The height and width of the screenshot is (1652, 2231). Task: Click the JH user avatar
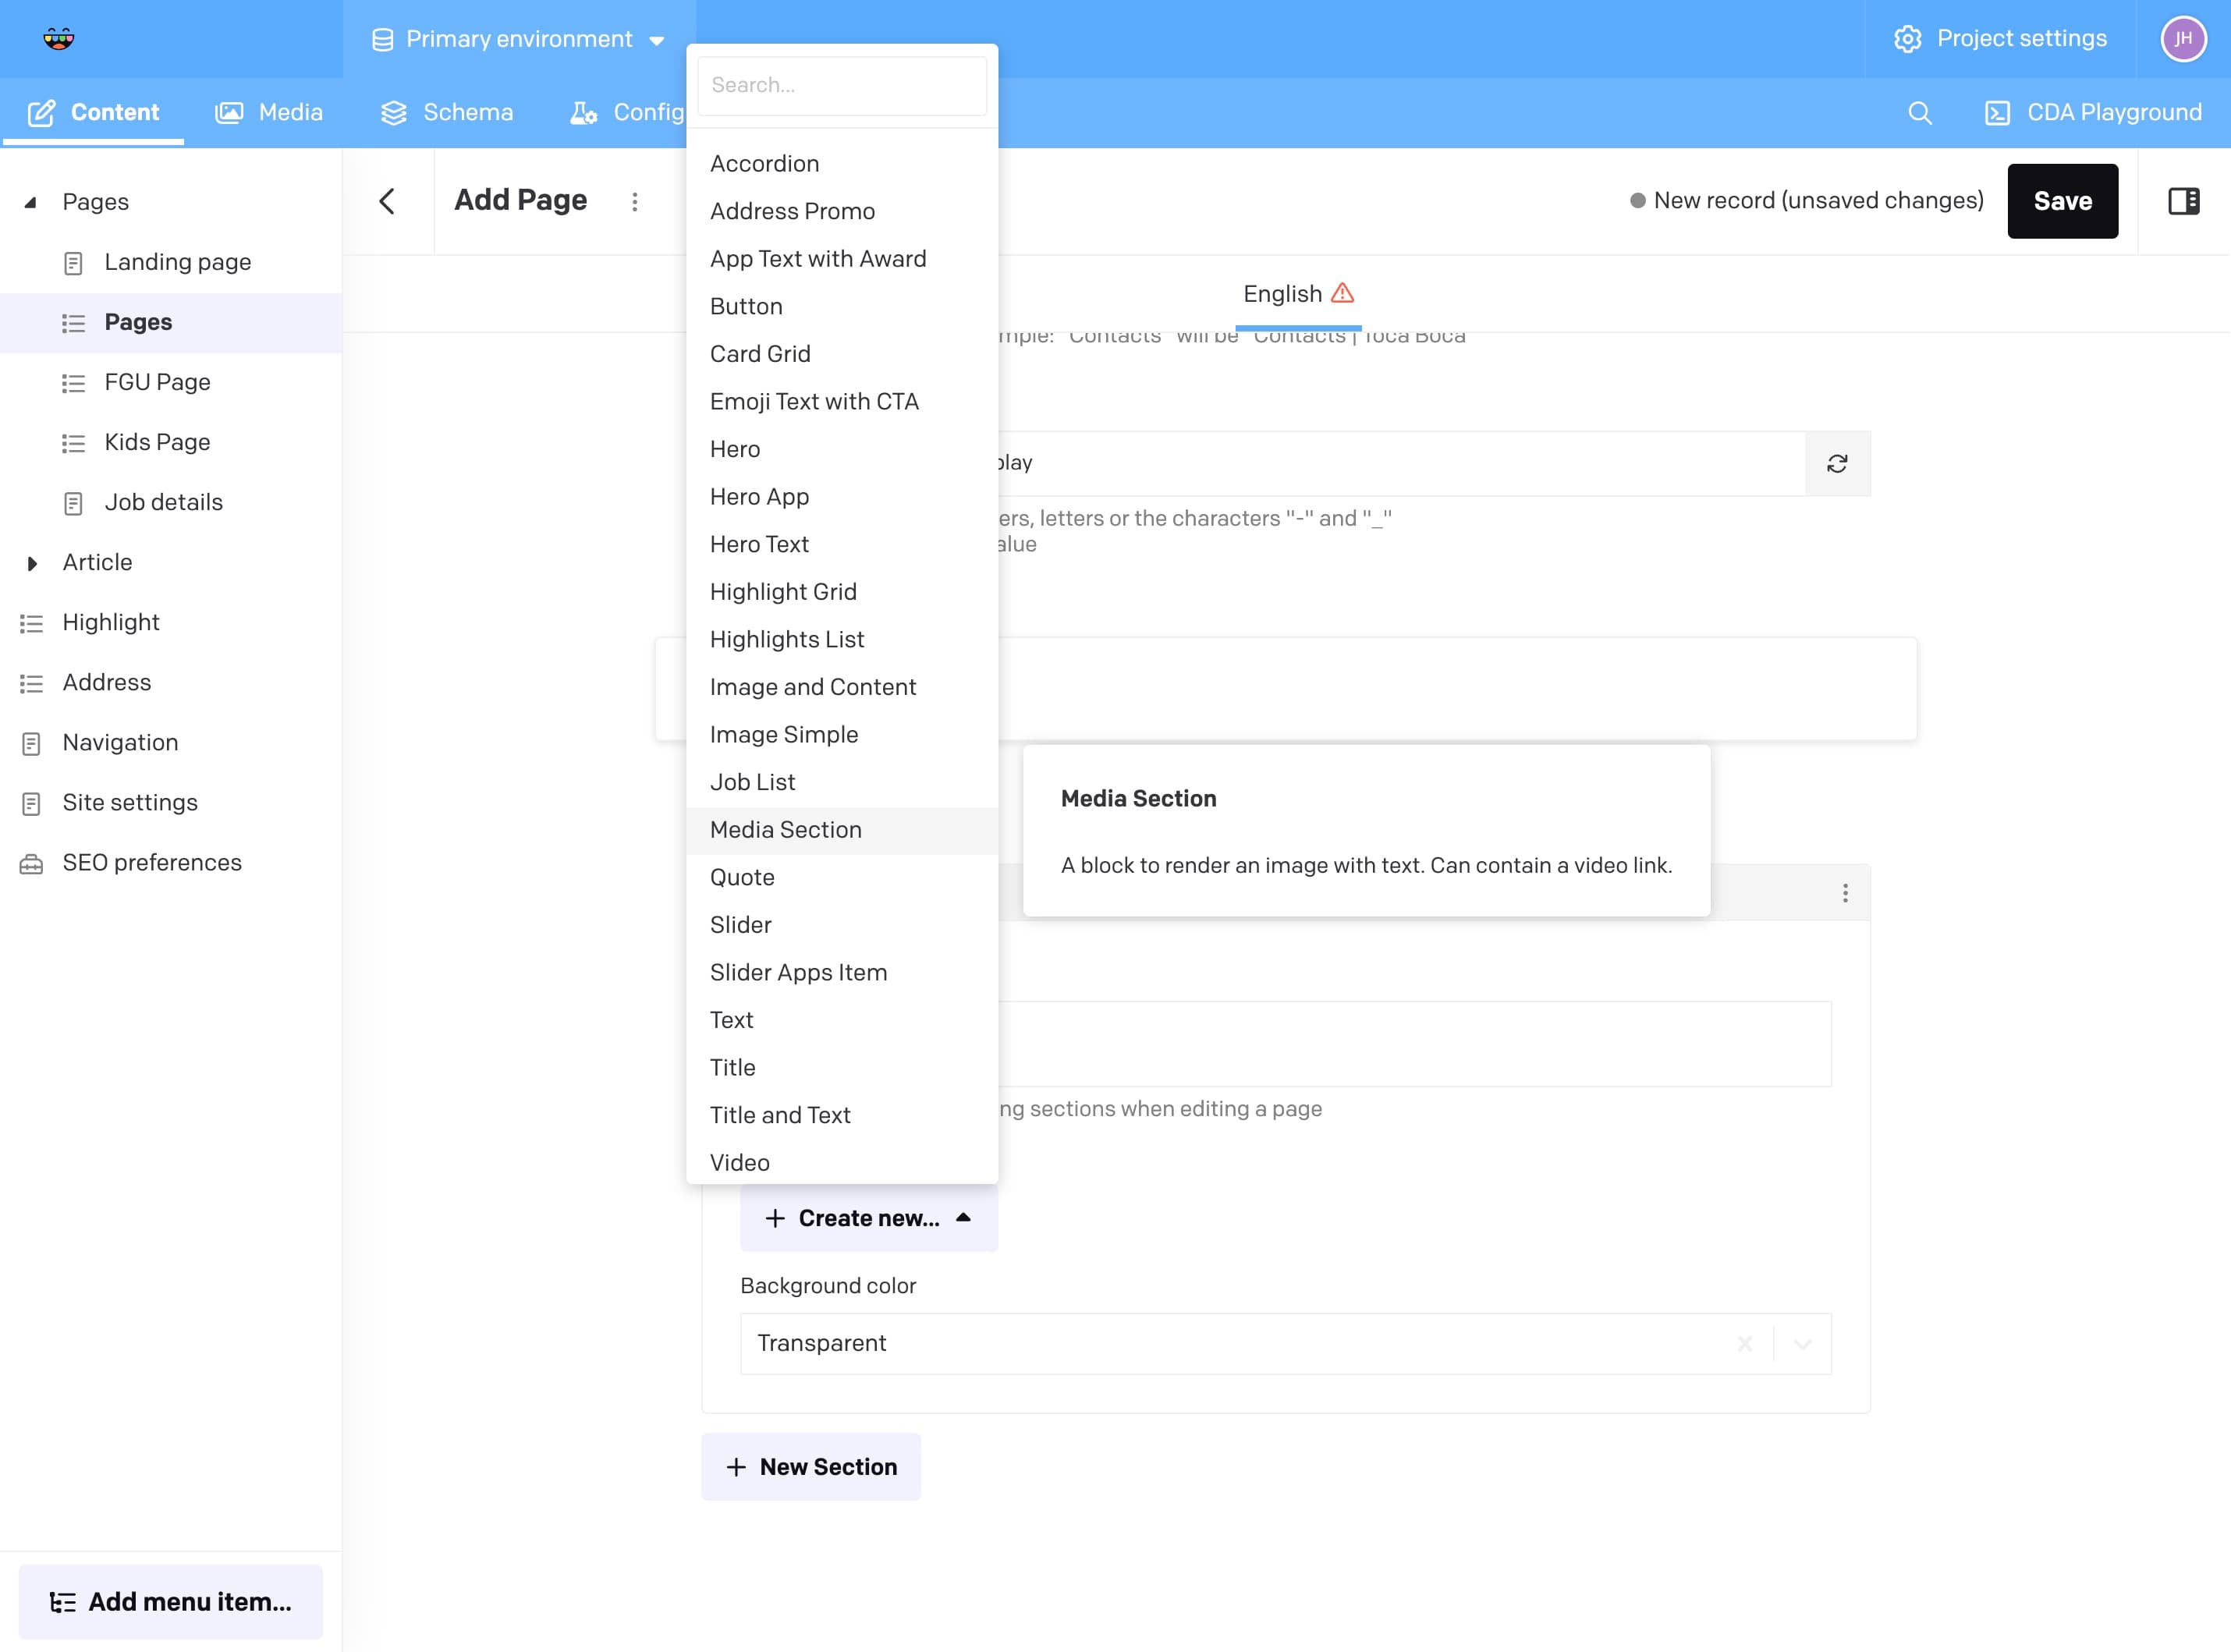(2183, 39)
